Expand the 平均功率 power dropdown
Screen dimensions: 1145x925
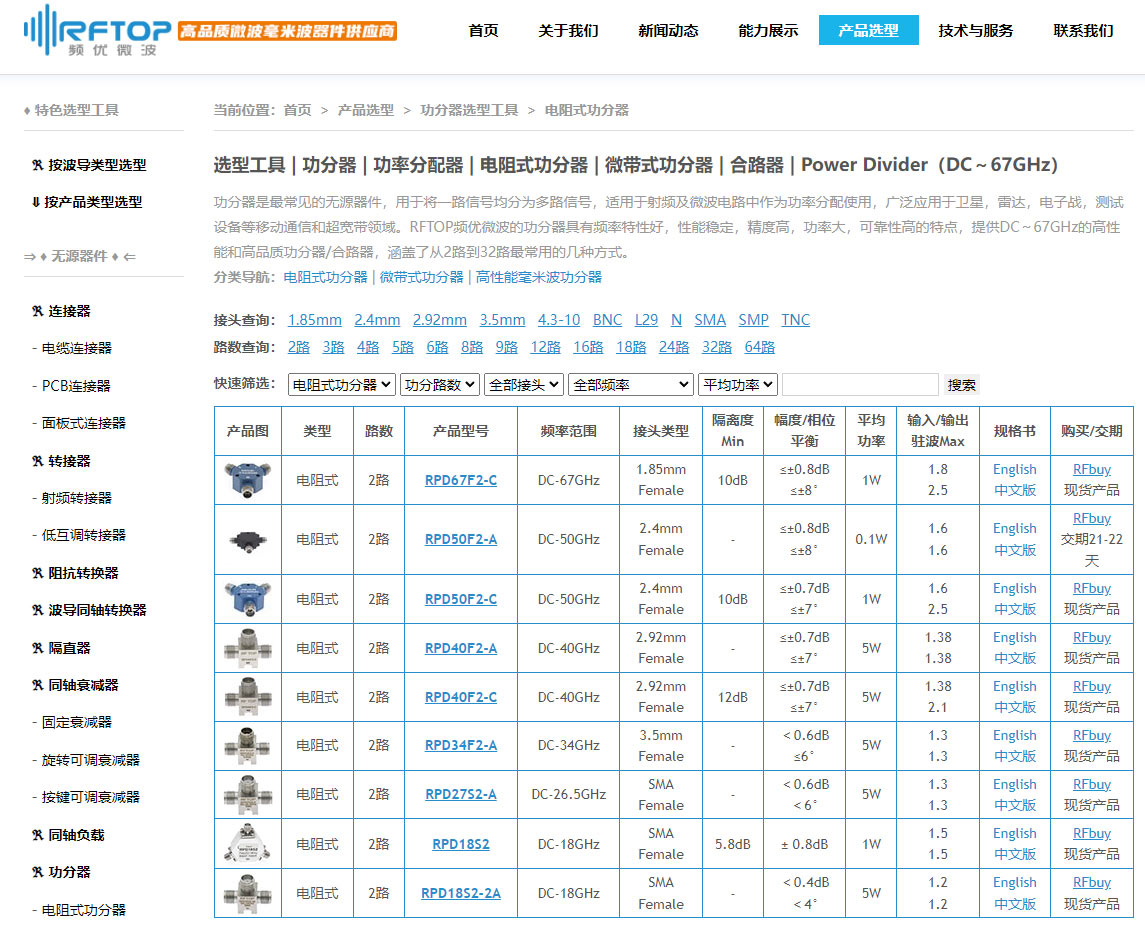pyautogui.click(x=737, y=385)
